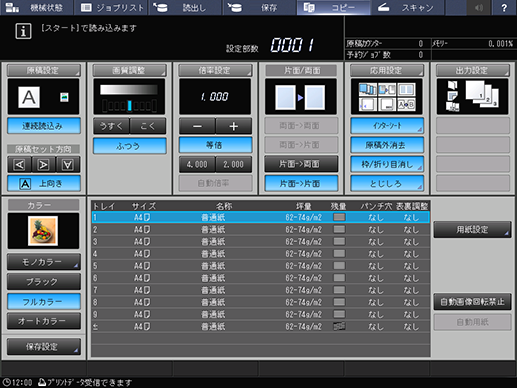Click the density level indicator bar

coord(129,106)
